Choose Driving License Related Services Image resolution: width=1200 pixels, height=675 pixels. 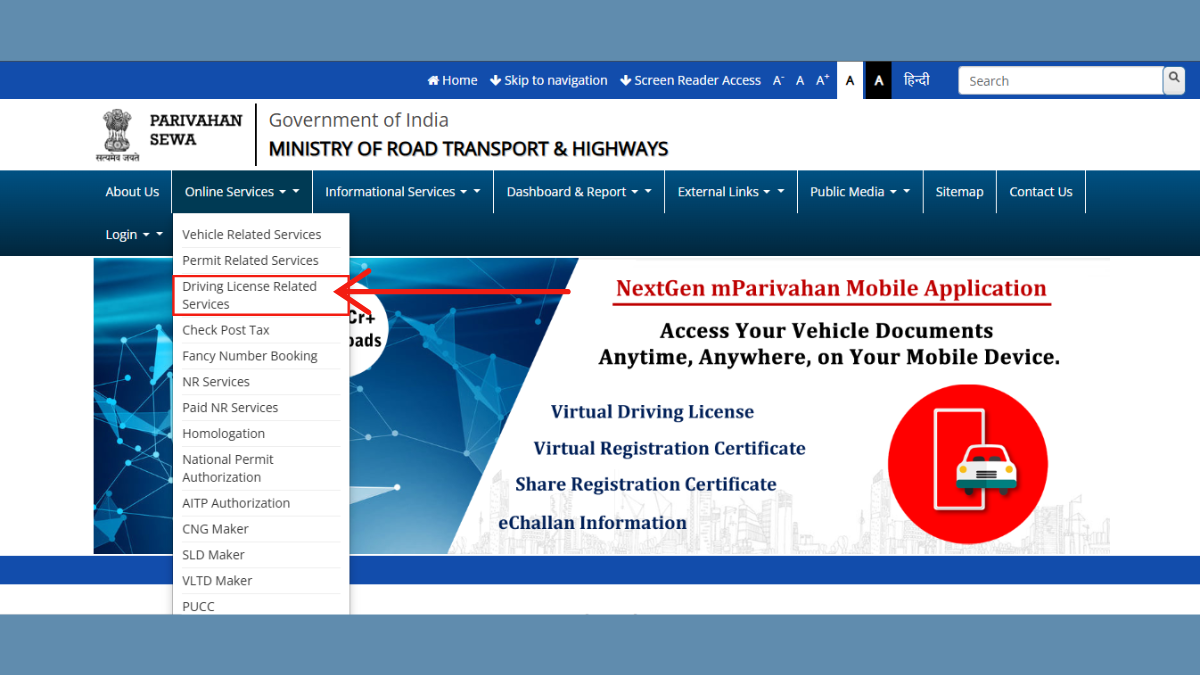tap(260, 295)
